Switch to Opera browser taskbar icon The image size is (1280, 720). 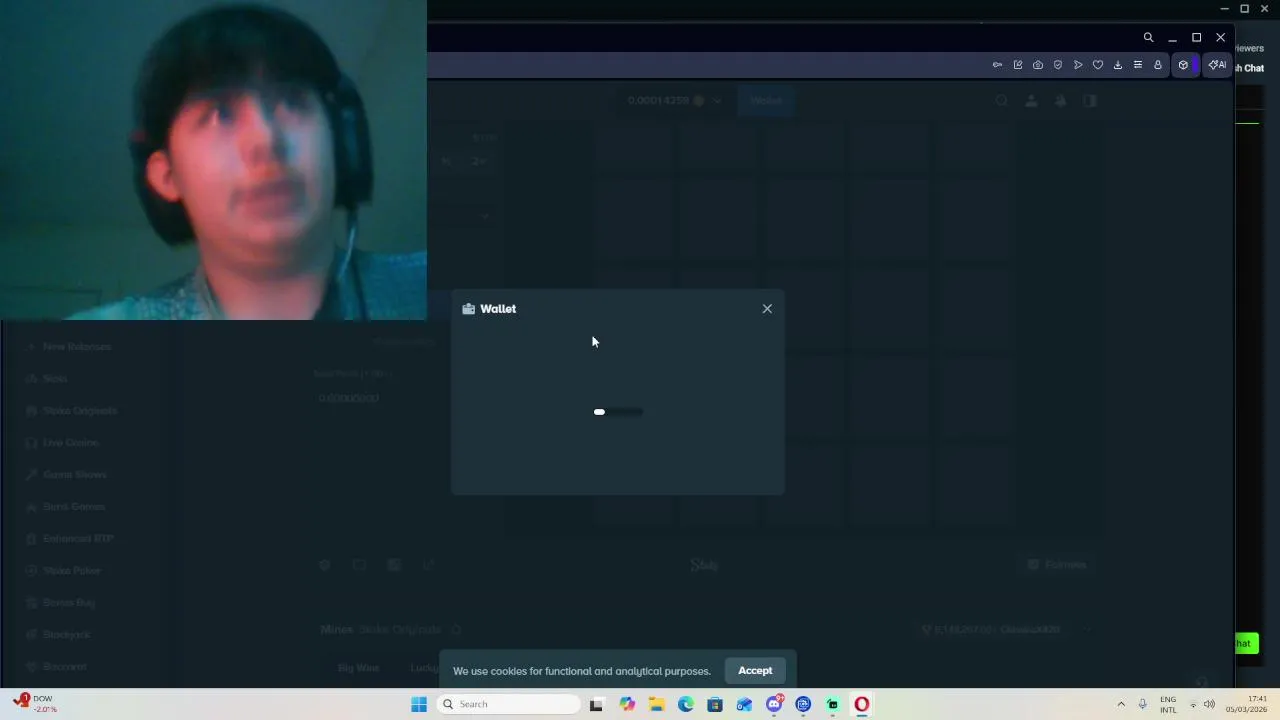862,704
